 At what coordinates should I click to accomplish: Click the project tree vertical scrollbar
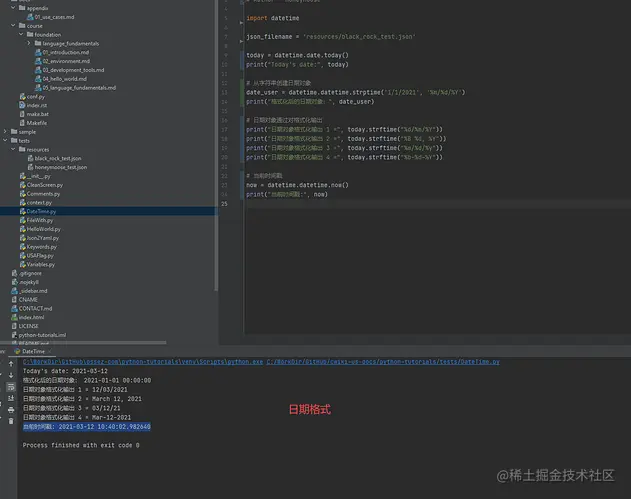point(216,145)
